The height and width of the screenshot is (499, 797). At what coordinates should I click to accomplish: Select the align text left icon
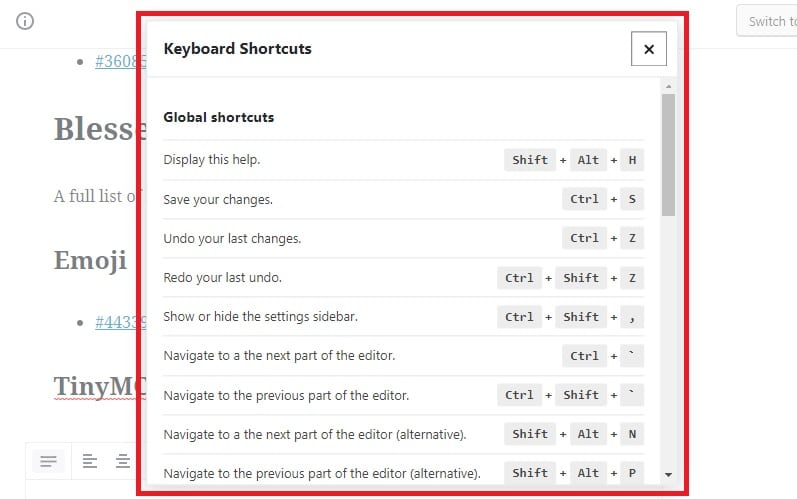(89, 461)
